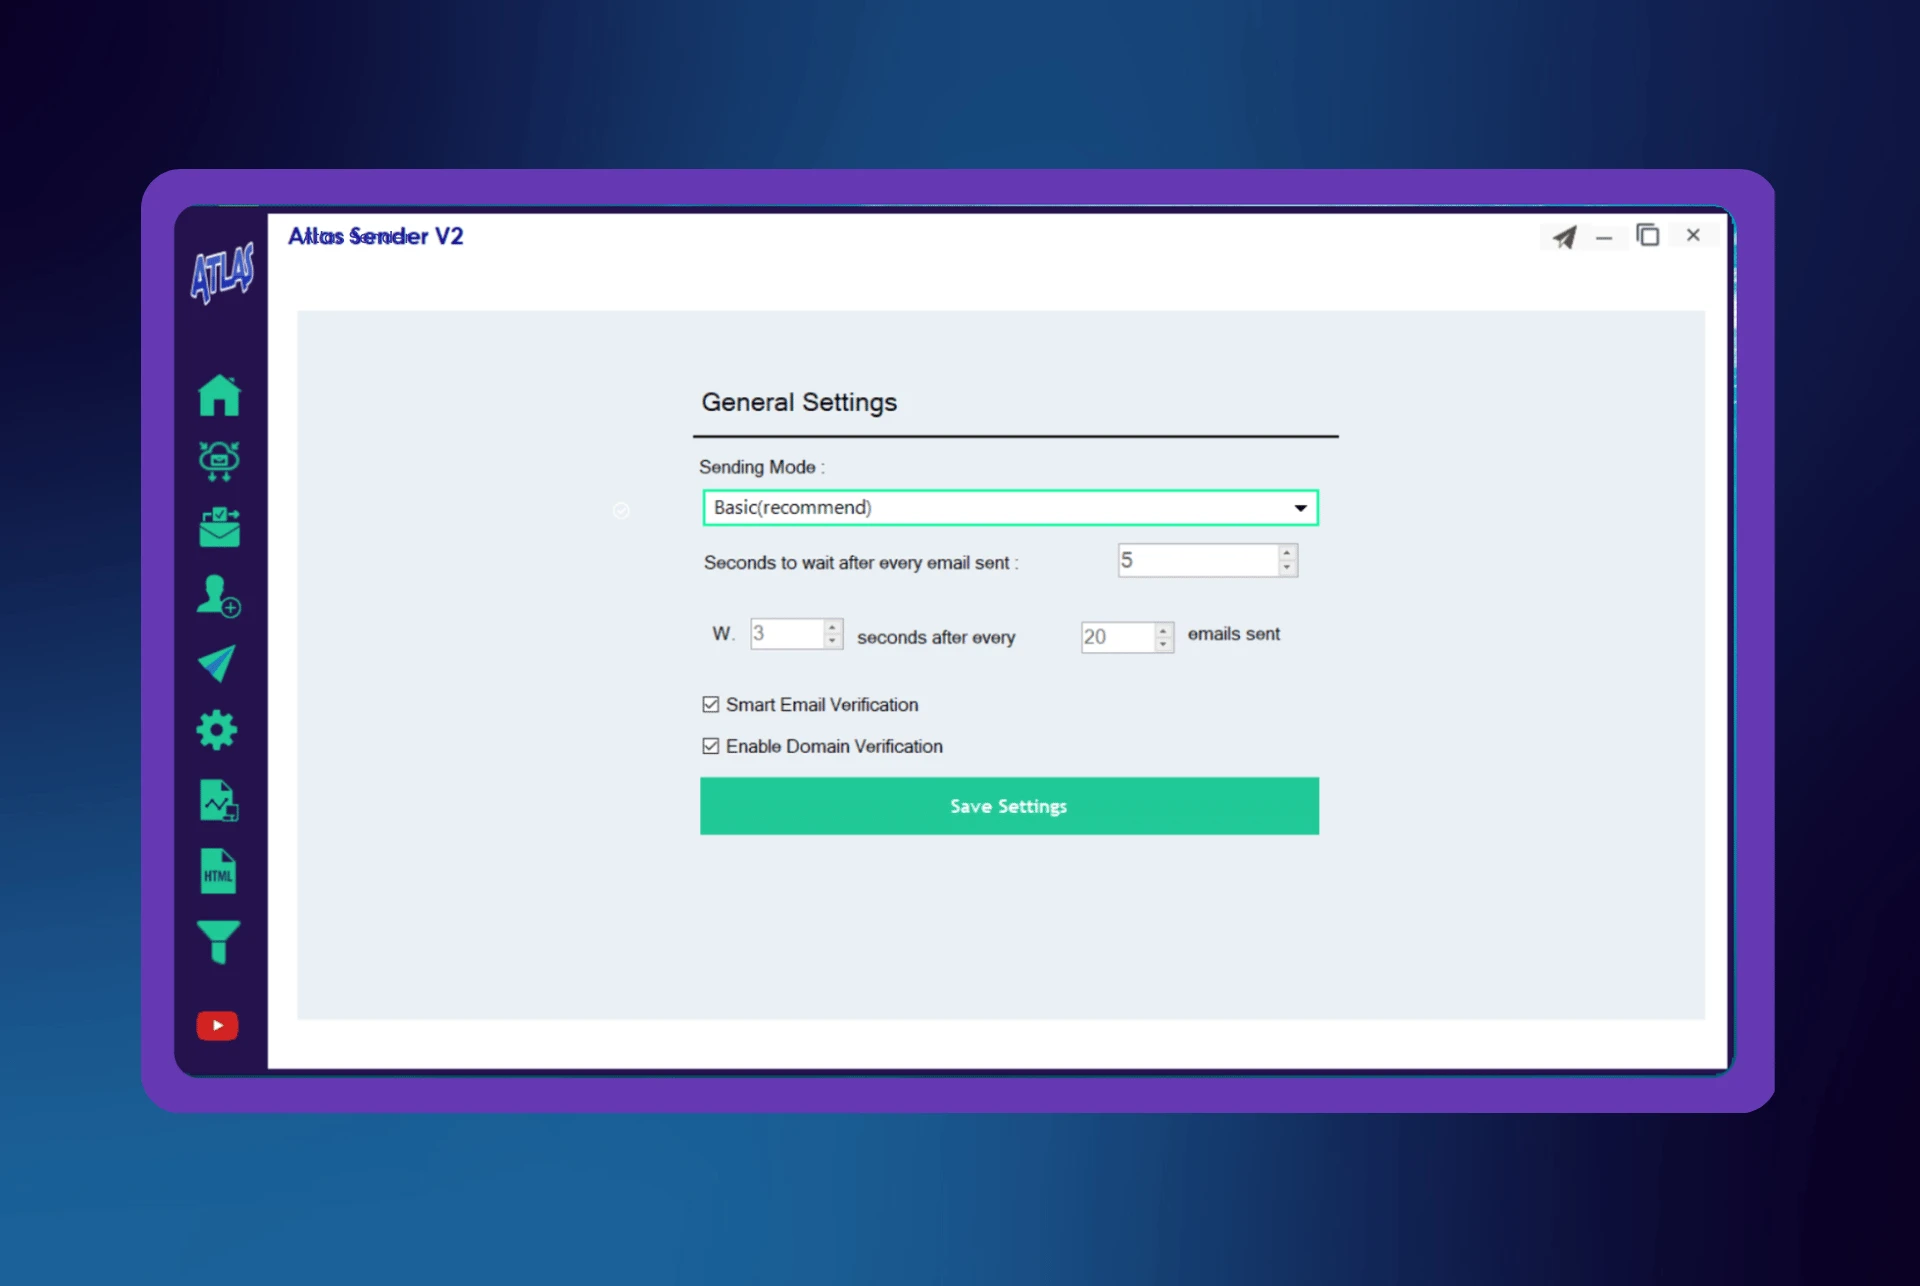Click the red YouTube icon

(217, 1026)
